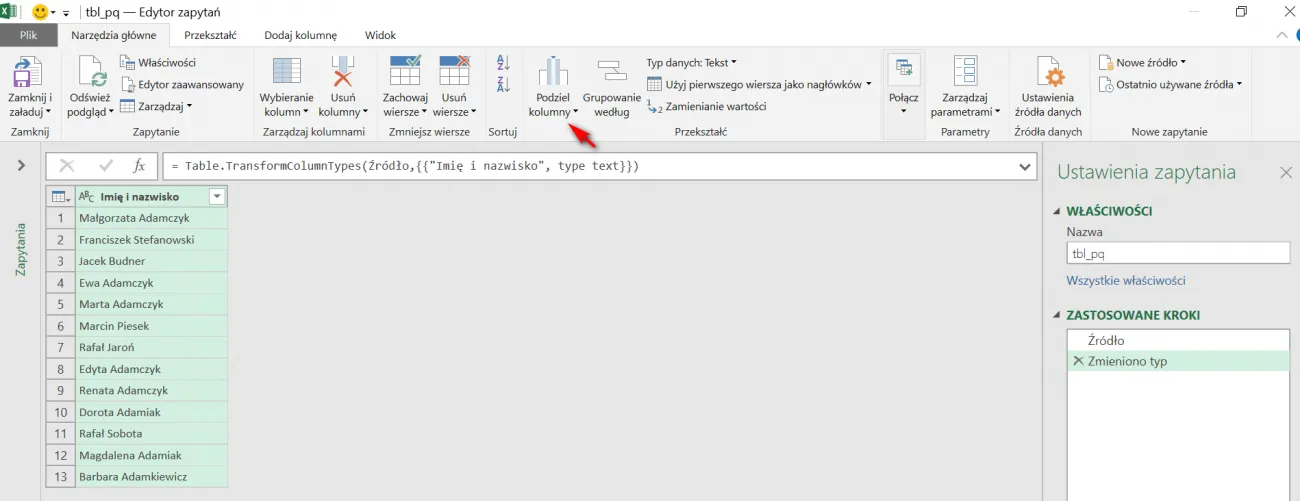Expand the formula bar with chevron

[x=1025, y=166]
